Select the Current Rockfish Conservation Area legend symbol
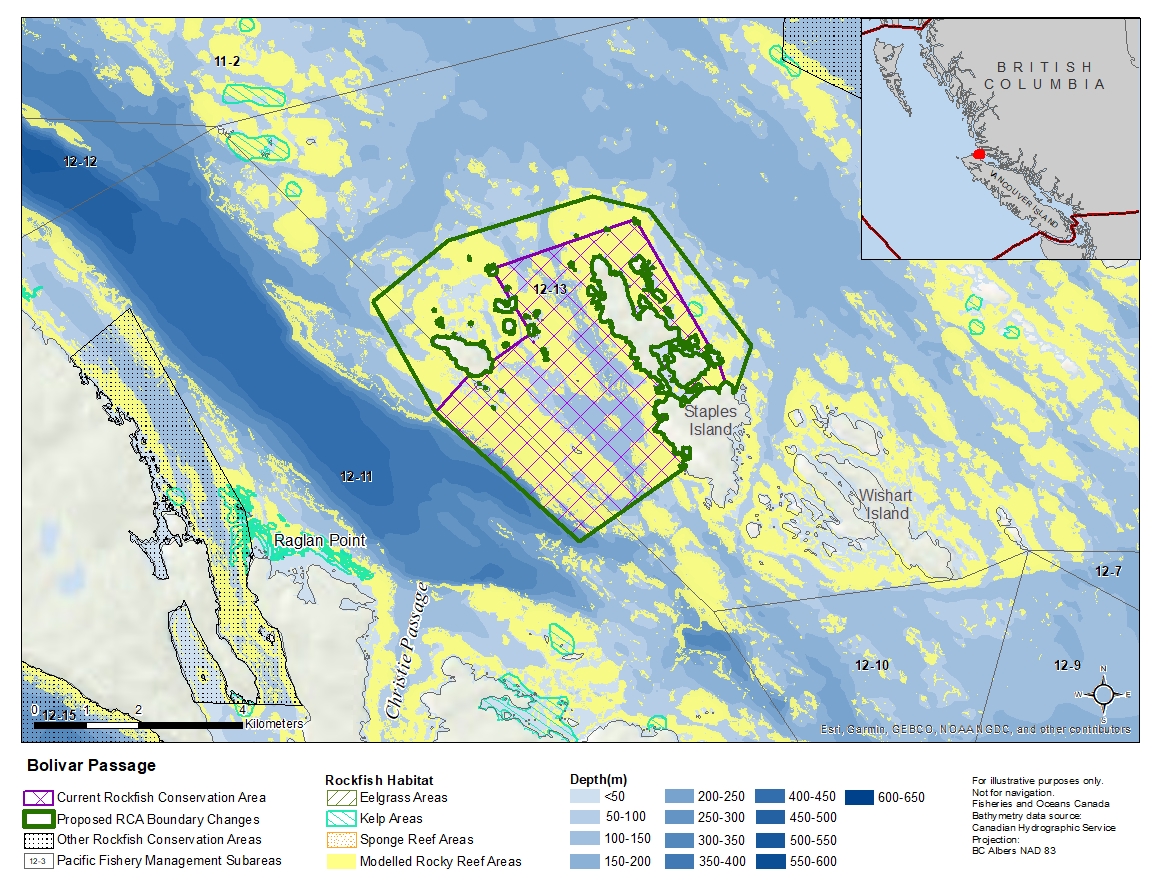Image resolution: width=1155 pixels, height=892 pixels. tap(38, 797)
